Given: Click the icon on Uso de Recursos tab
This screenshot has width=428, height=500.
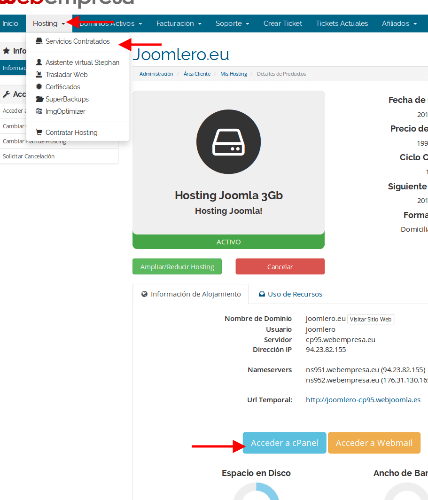Looking at the screenshot, I should [262, 294].
